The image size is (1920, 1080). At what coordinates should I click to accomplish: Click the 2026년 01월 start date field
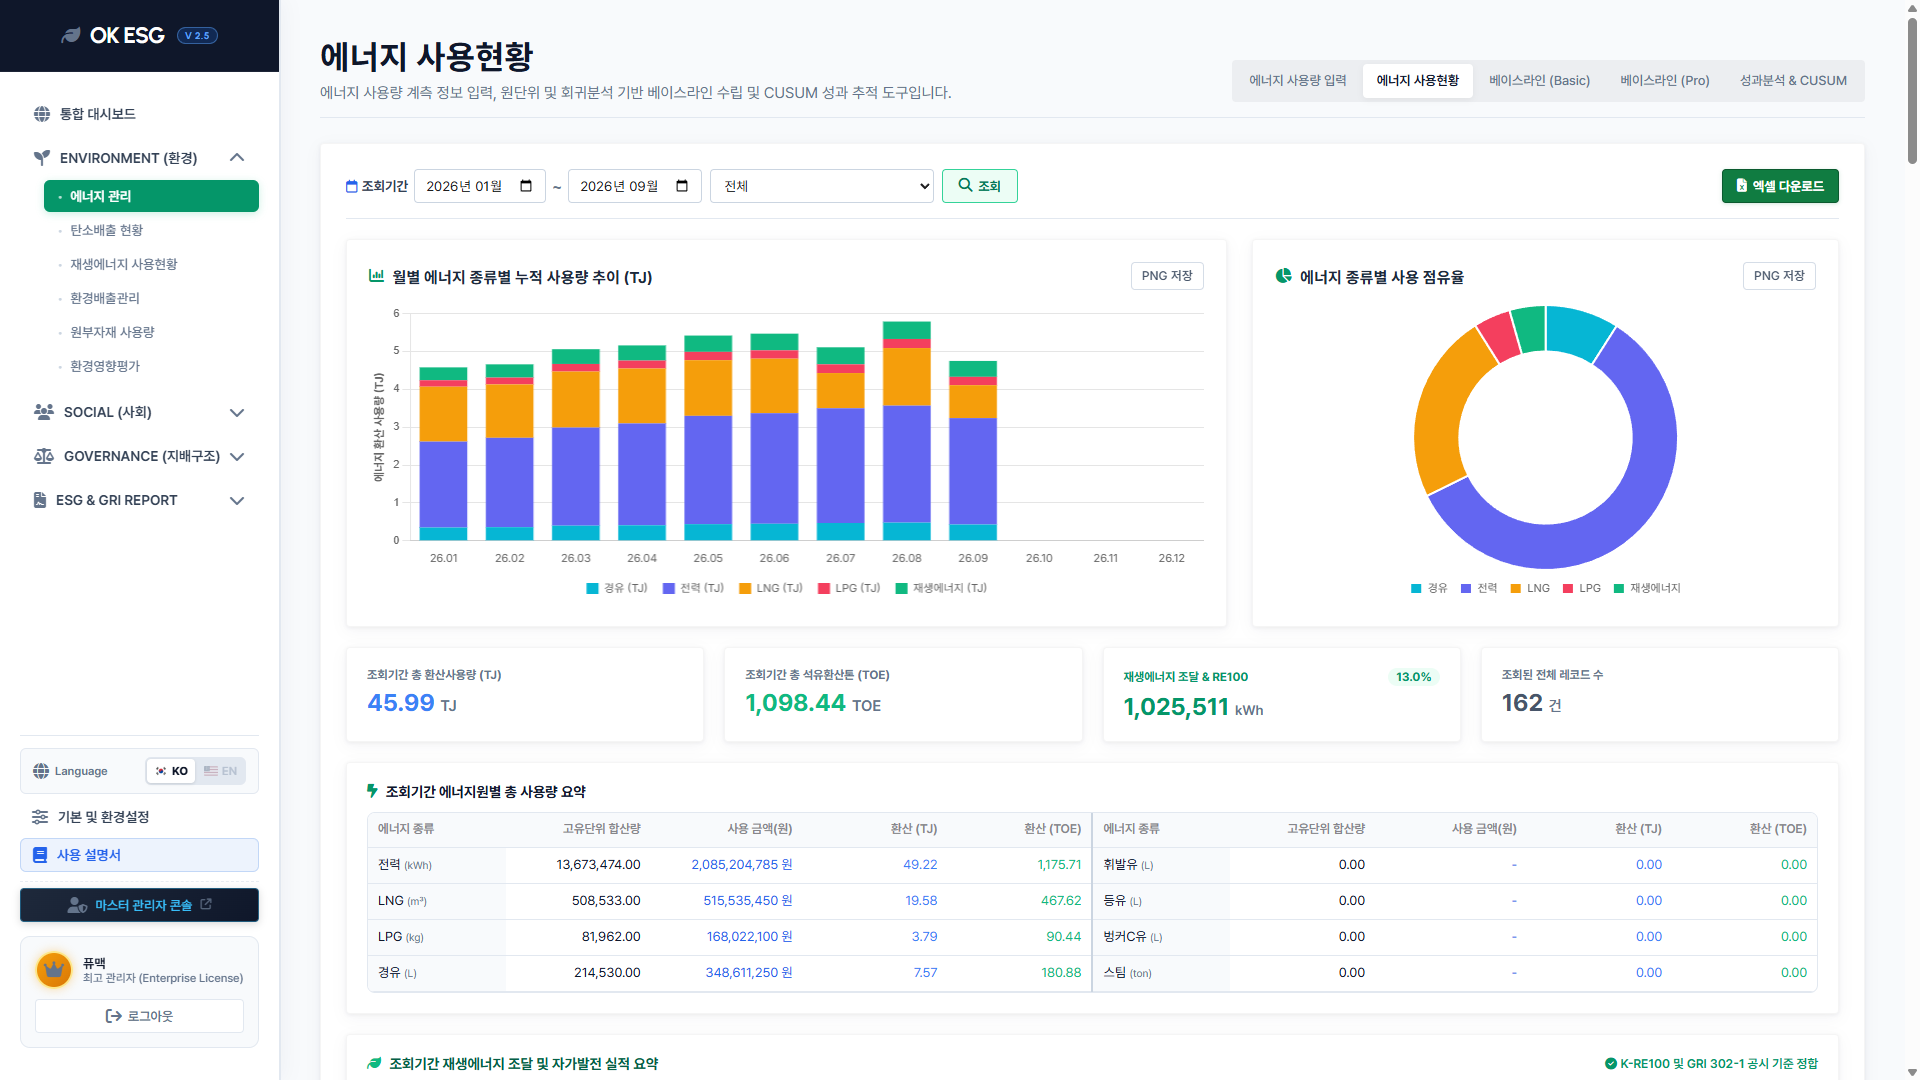[x=480, y=186]
